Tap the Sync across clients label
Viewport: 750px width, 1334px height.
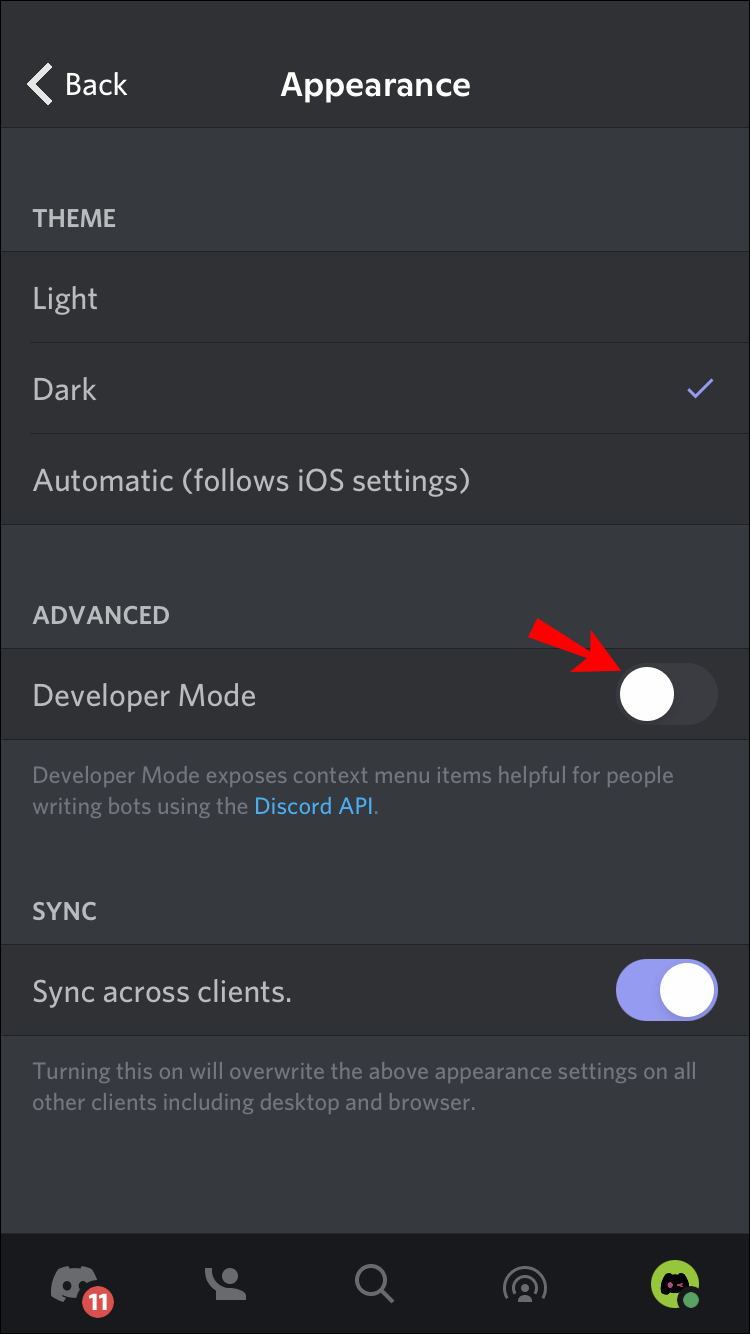[x=162, y=992]
